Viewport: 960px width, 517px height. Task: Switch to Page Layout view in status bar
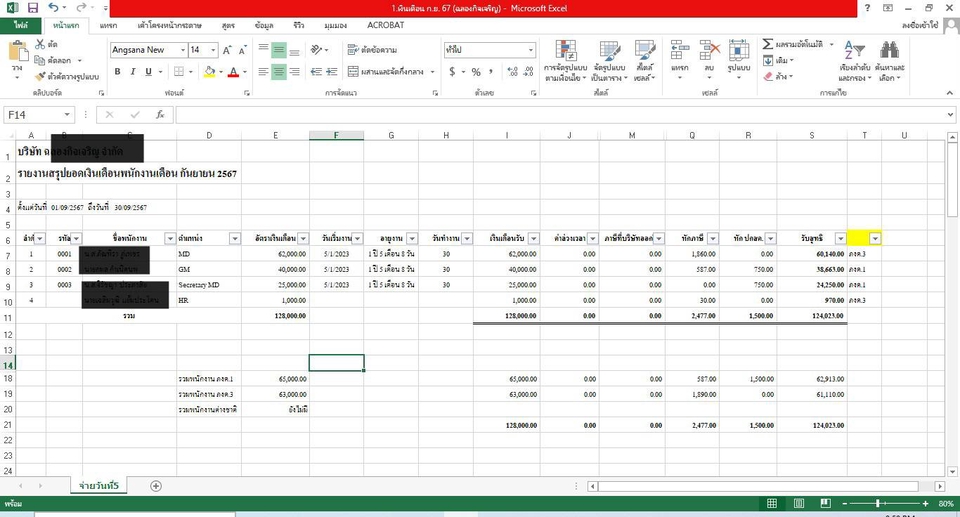point(799,503)
